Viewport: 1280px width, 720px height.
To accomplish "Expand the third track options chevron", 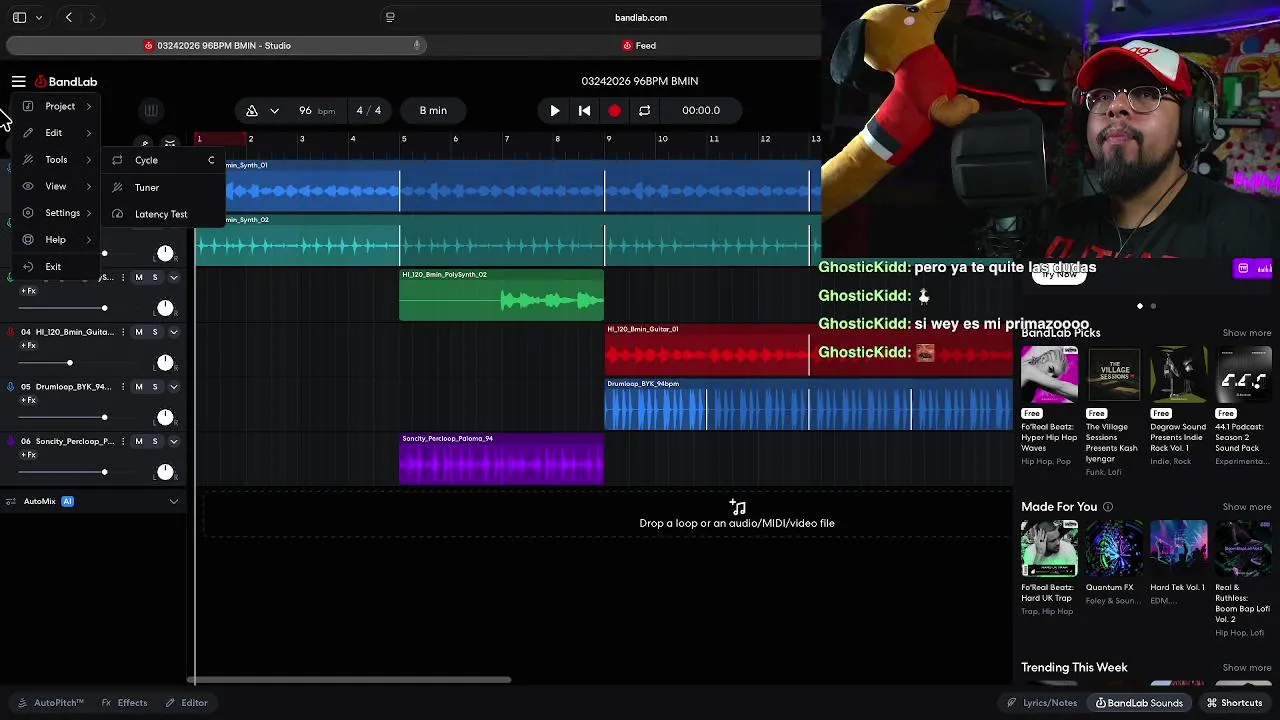I will [173, 277].
